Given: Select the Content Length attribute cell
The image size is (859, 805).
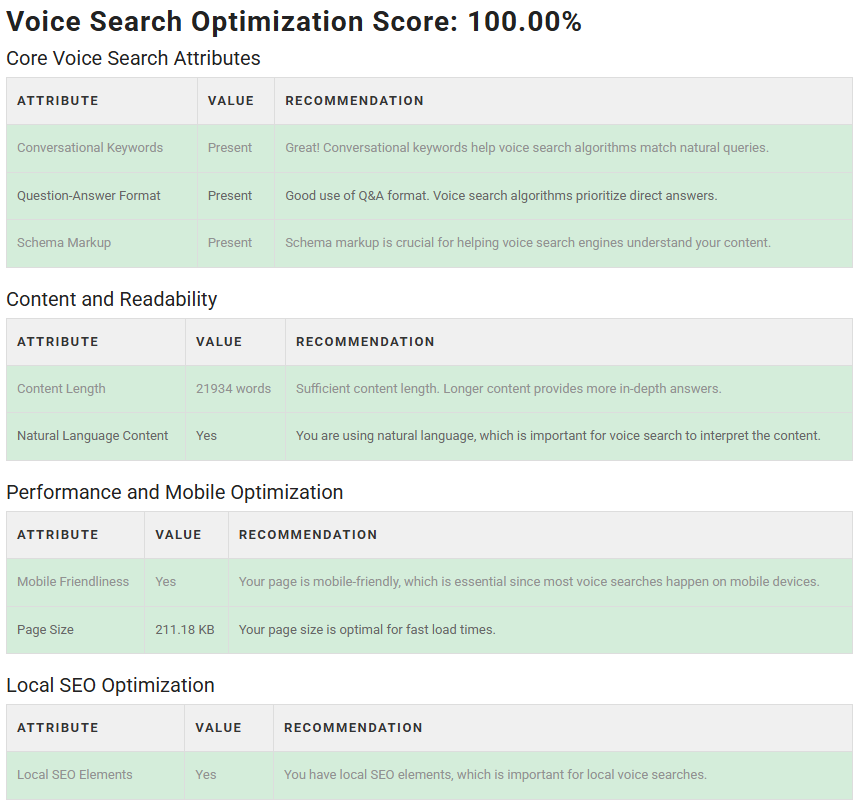Looking at the screenshot, I should pos(61,389).
